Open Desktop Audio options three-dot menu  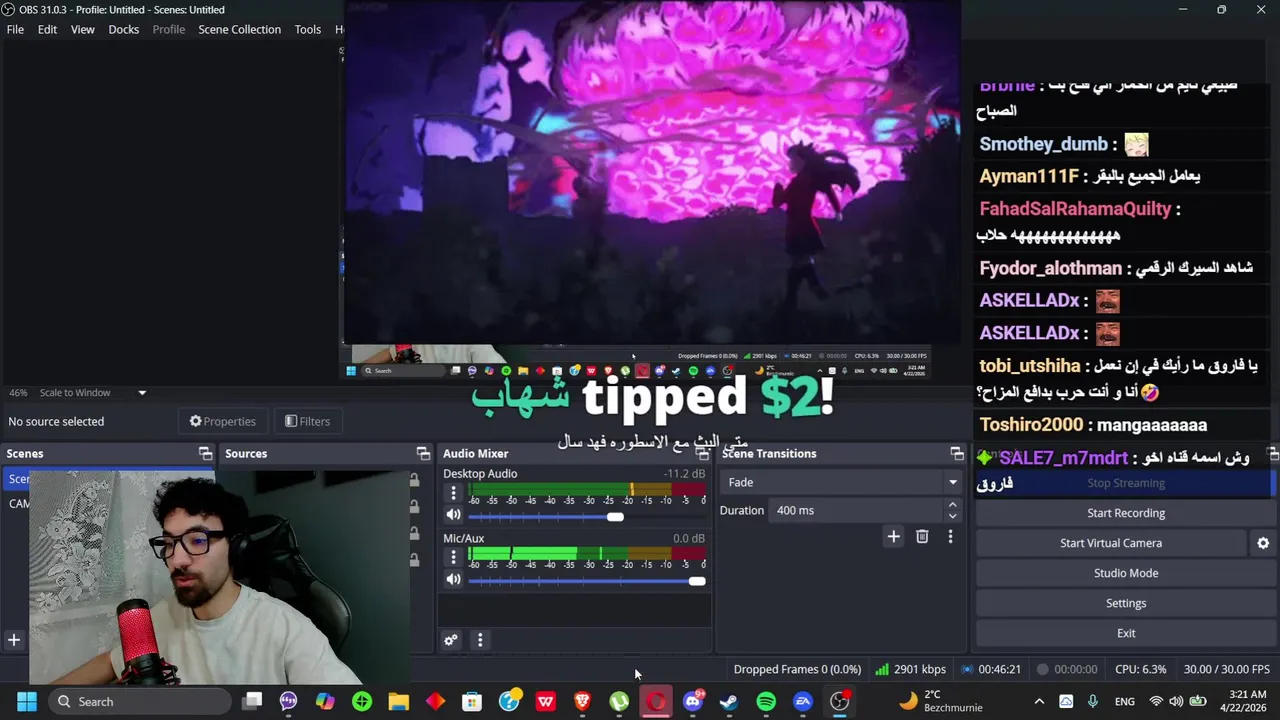click(453, 493)
